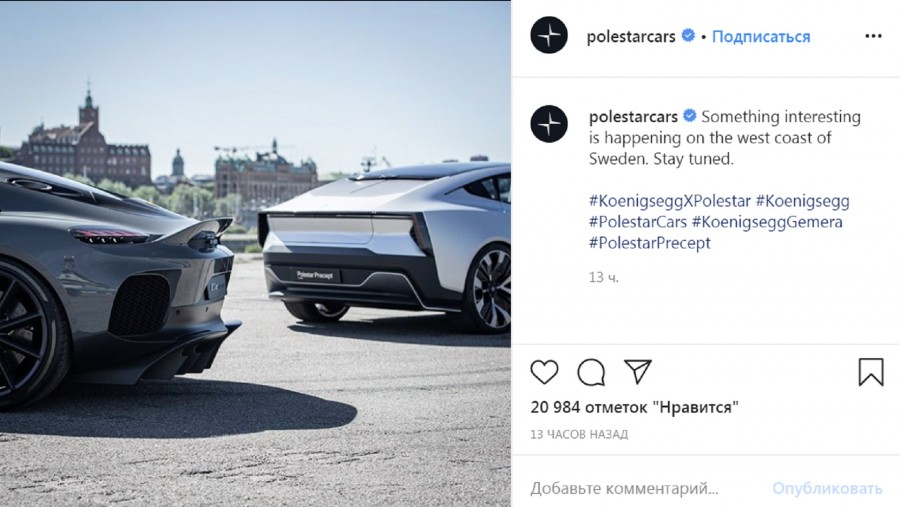Open the #Koenigsegg hashtag
Screen dimensions: 900x507
[x=802, y=201]
